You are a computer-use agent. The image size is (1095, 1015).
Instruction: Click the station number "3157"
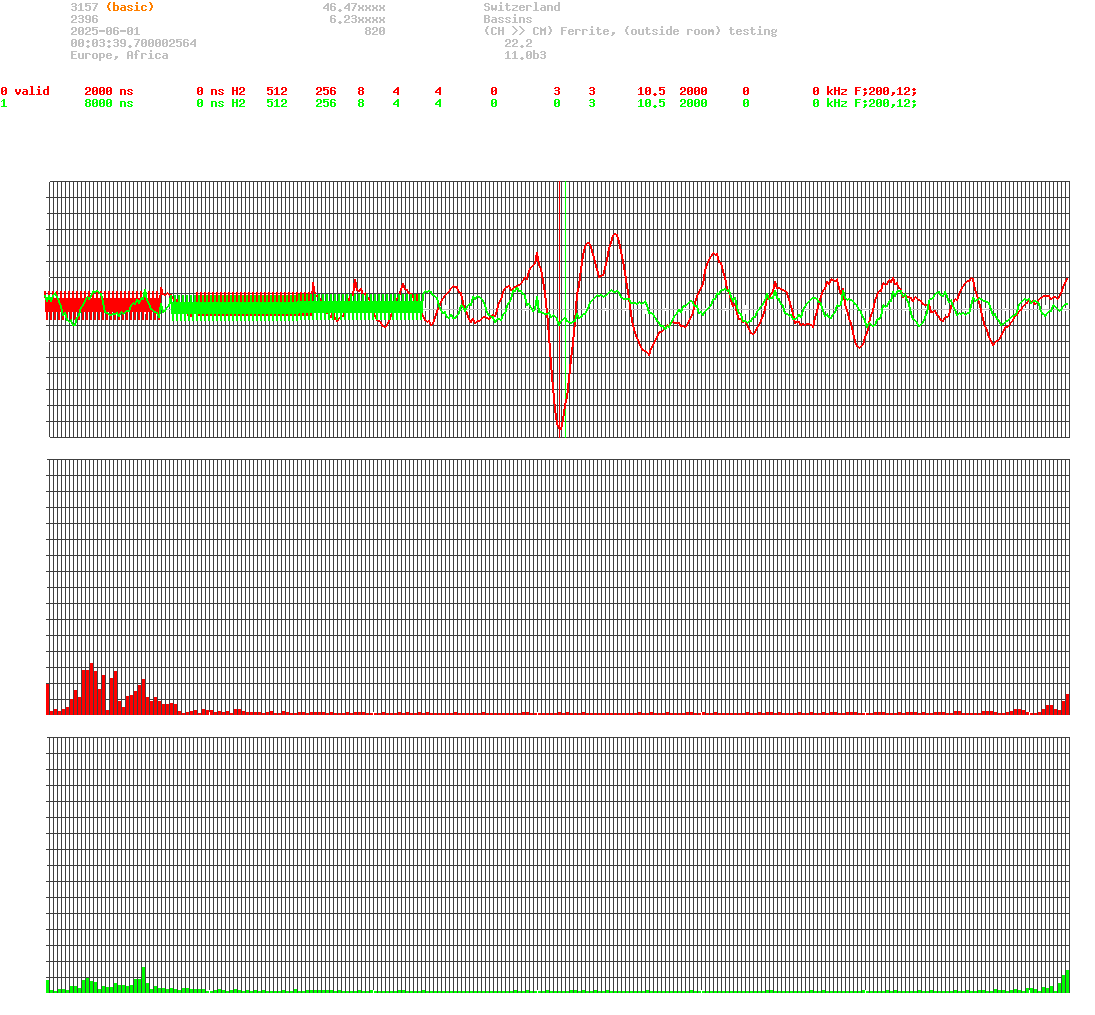coord(84,7)
